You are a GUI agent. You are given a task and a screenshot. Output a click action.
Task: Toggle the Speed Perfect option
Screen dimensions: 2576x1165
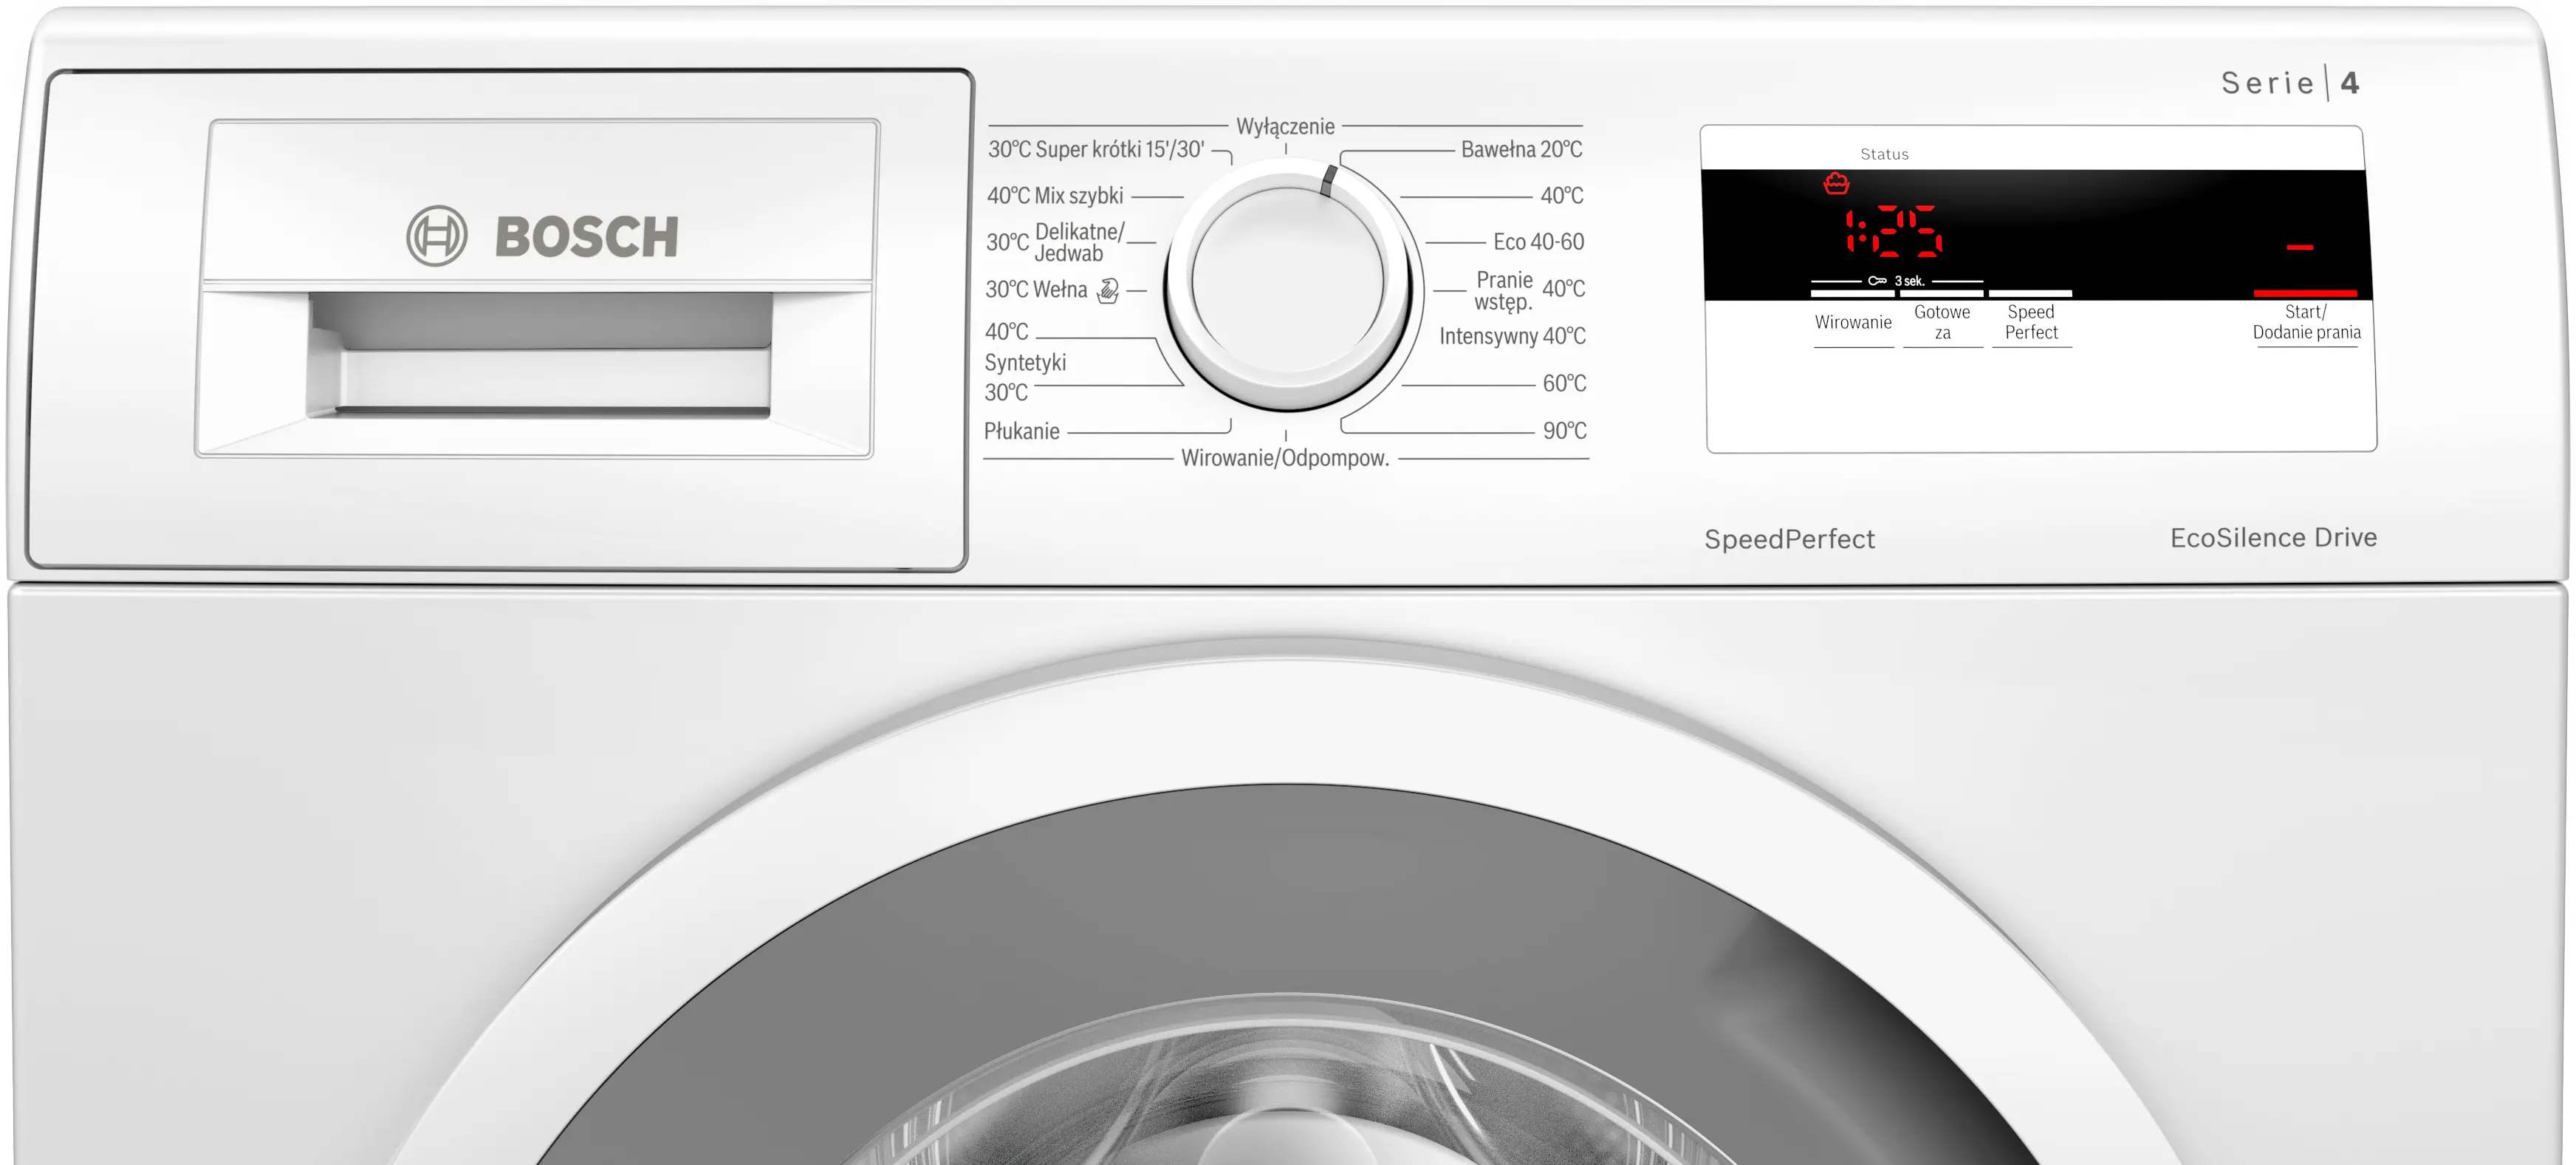click(2030, 322)
